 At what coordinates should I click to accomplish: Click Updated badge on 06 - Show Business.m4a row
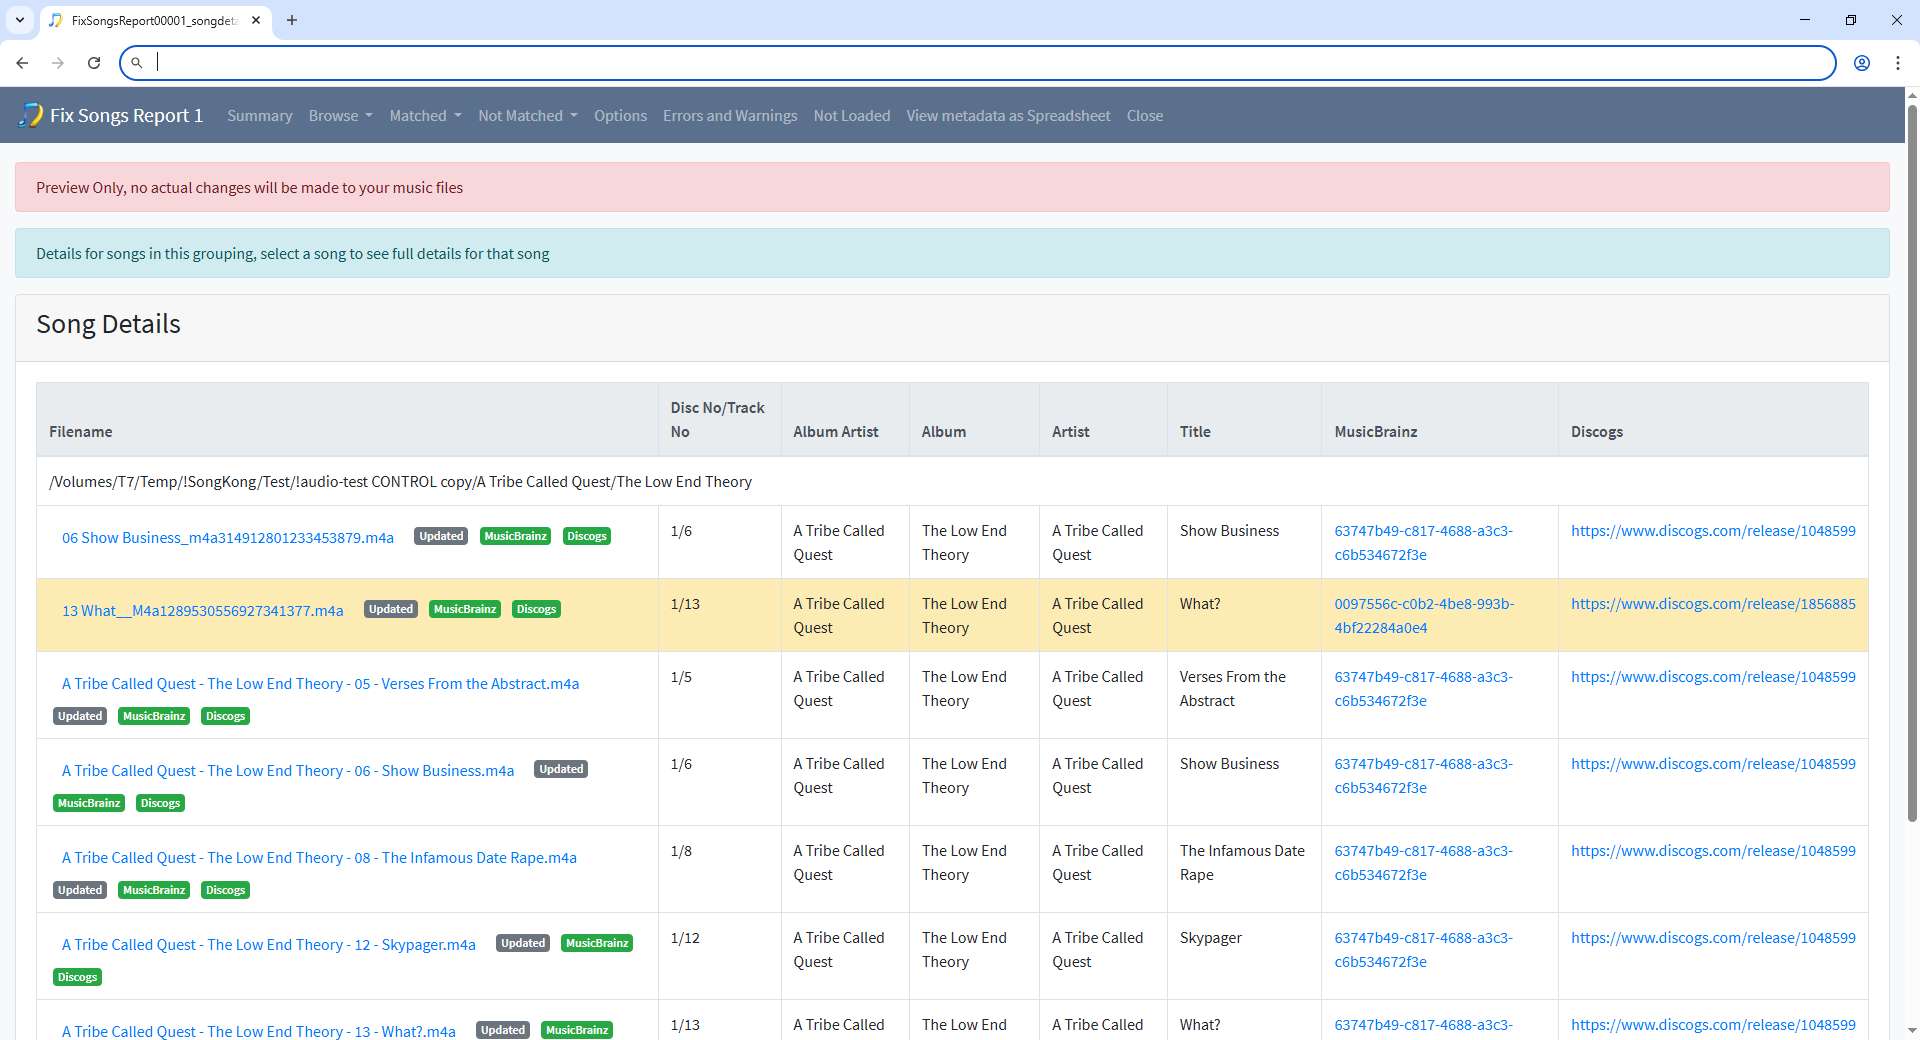[561, 770]
